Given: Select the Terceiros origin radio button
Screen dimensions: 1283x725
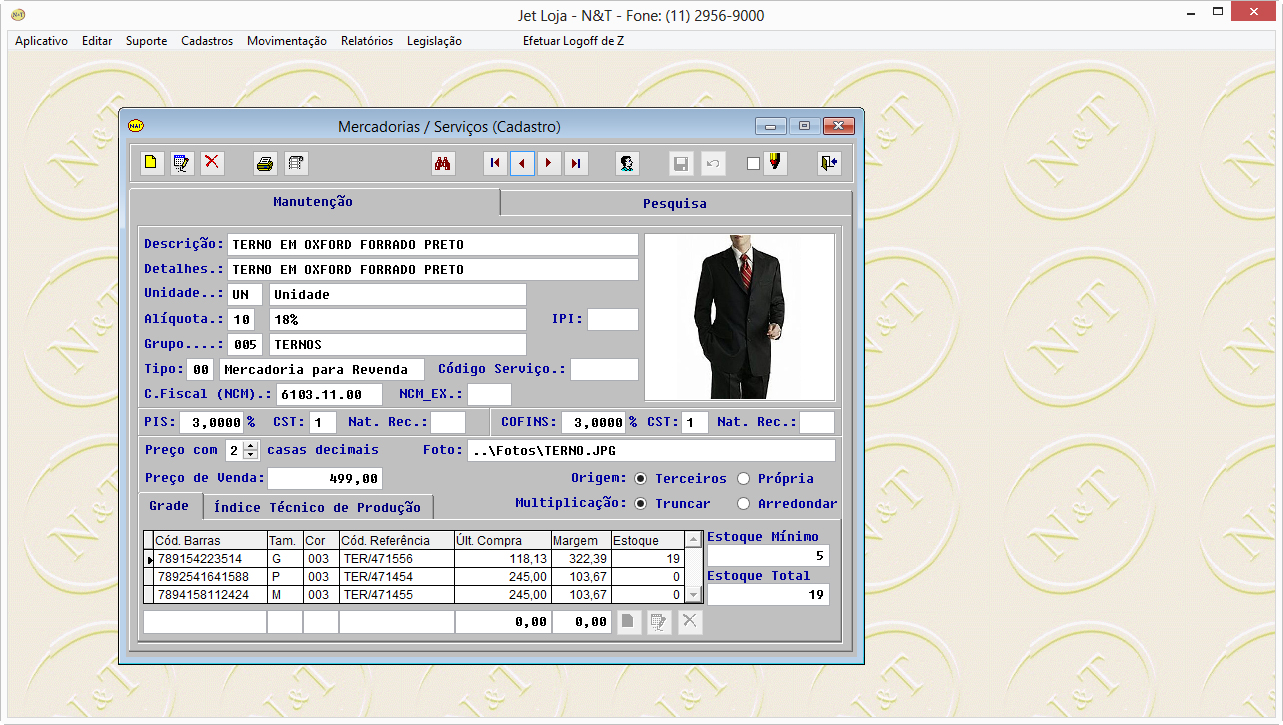Looking at the screenshot, I should coord(640,479).
